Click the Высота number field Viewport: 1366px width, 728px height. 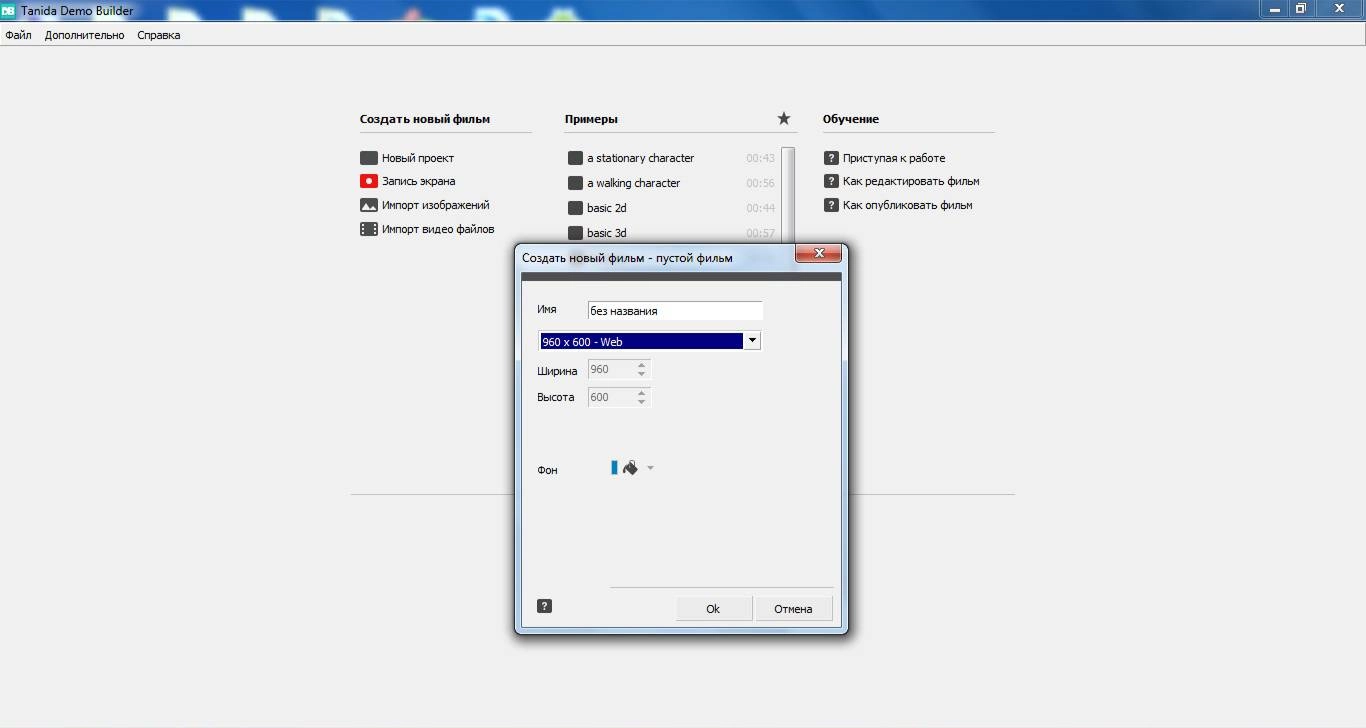coord(611,397)
